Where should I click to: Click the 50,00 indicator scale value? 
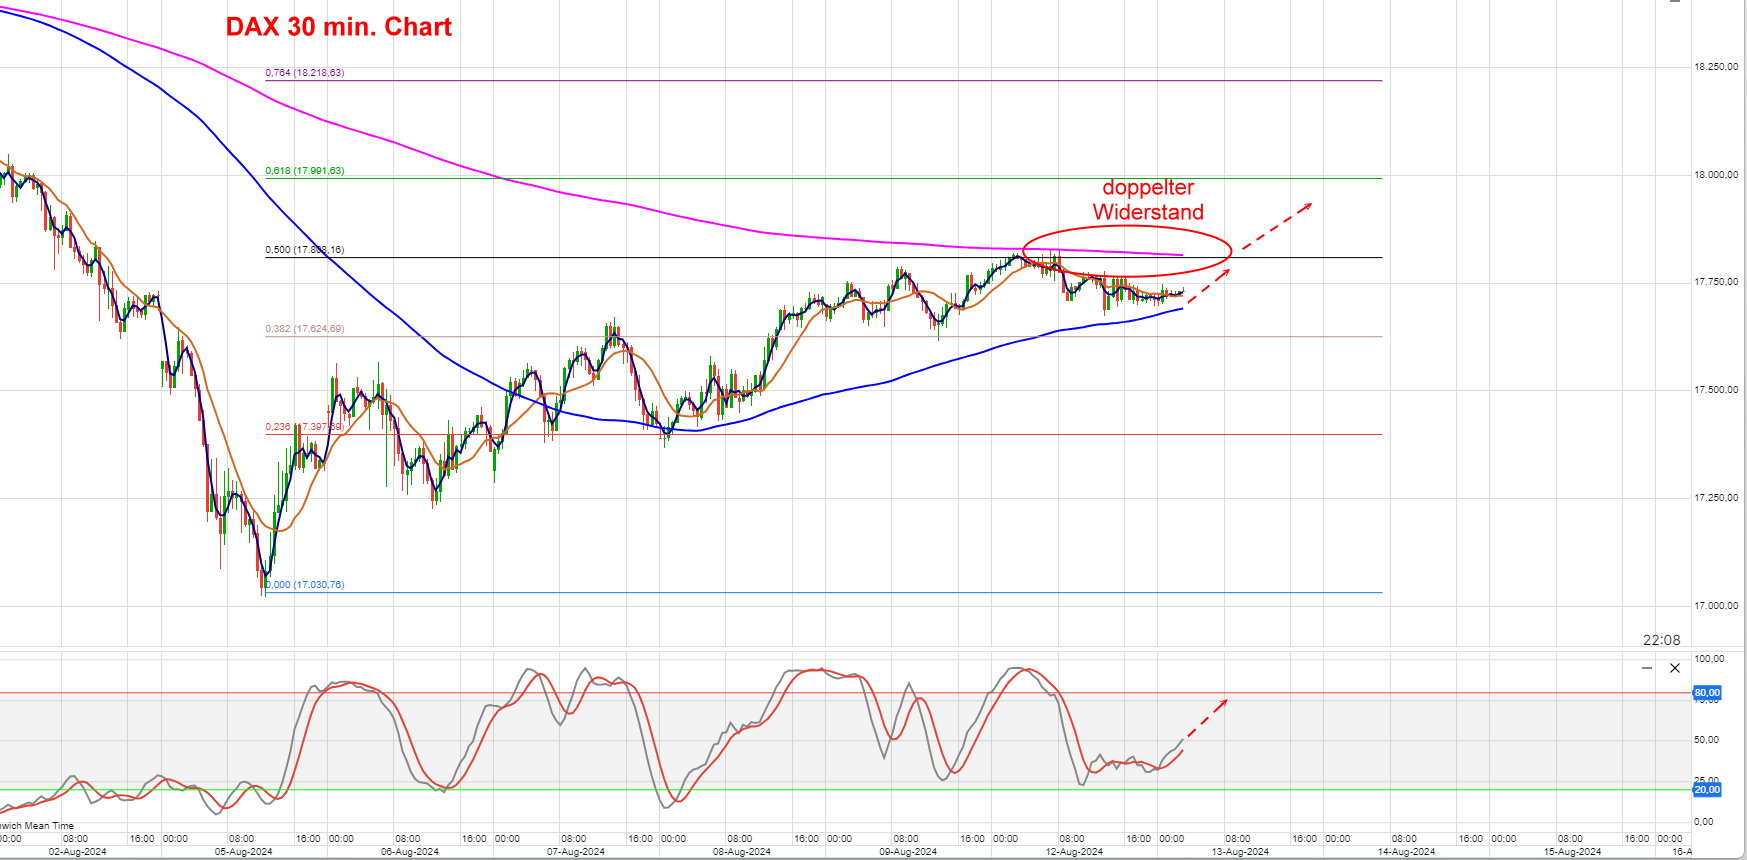[x=1706, y=740]
